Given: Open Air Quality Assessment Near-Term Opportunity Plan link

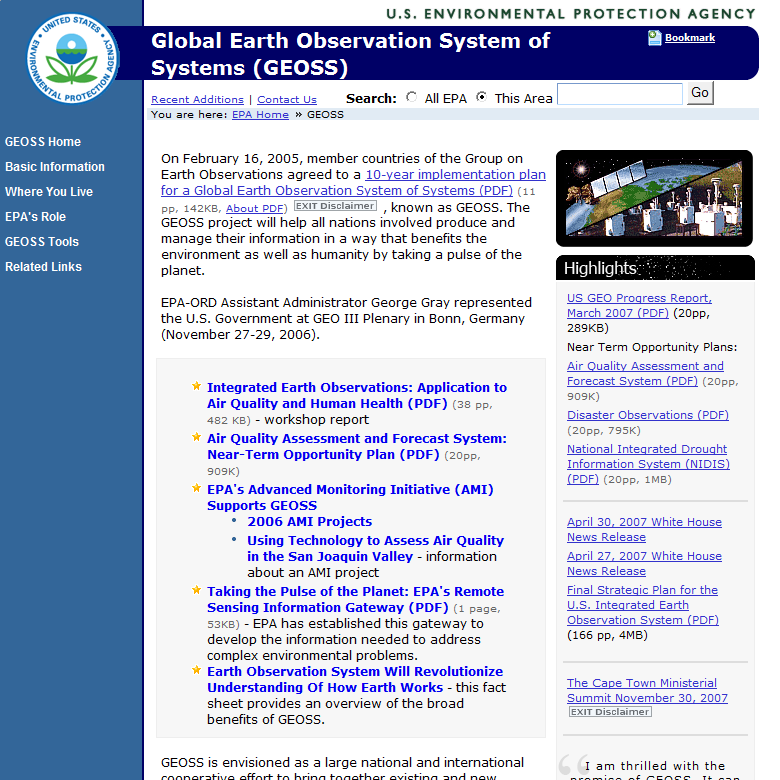Looking at the screenshot, I should point(357,447).
